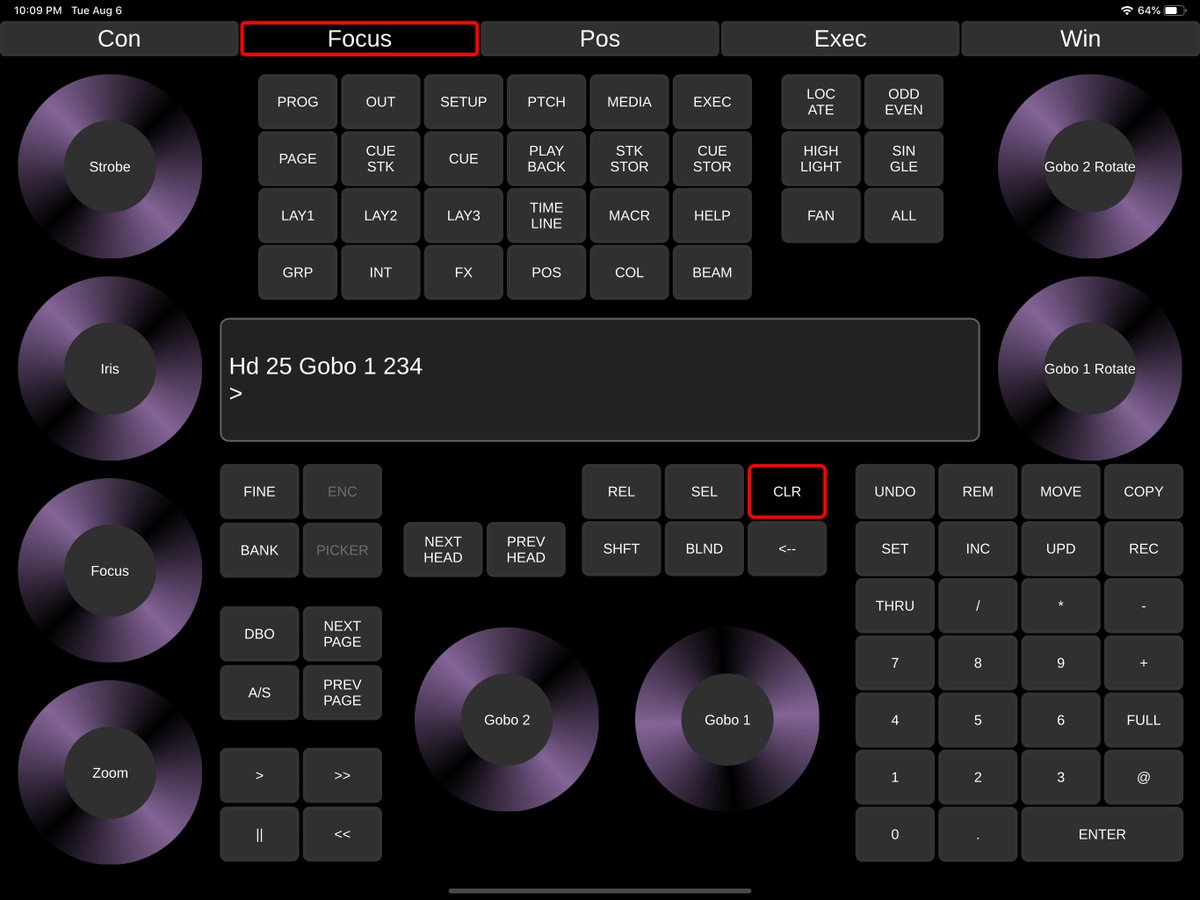
Task: Select layout LAY1
Action: coord(298,216)
